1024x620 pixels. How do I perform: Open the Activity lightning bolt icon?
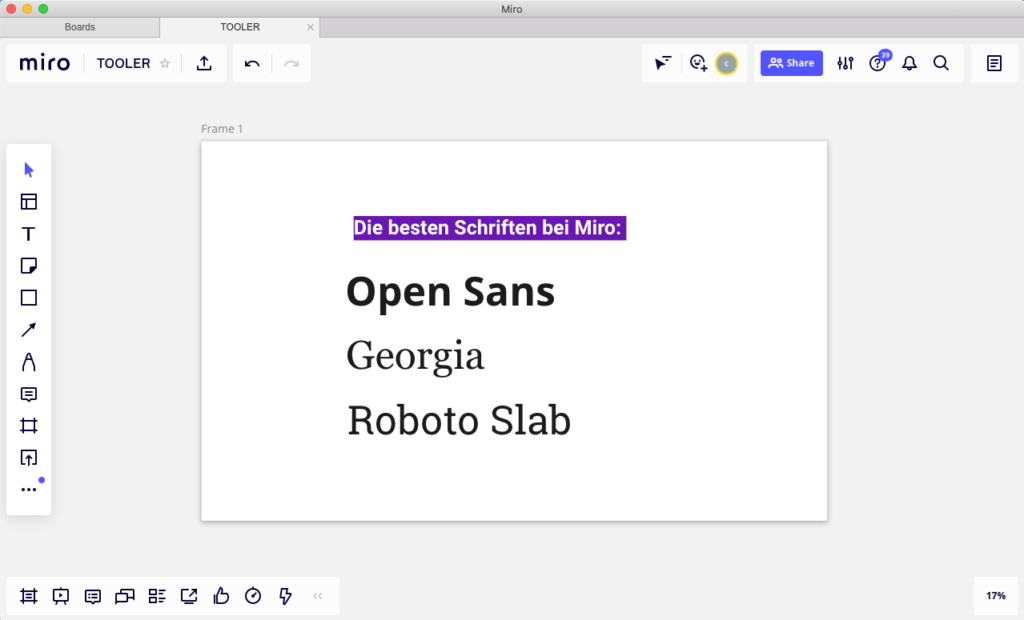click(285, 596)
